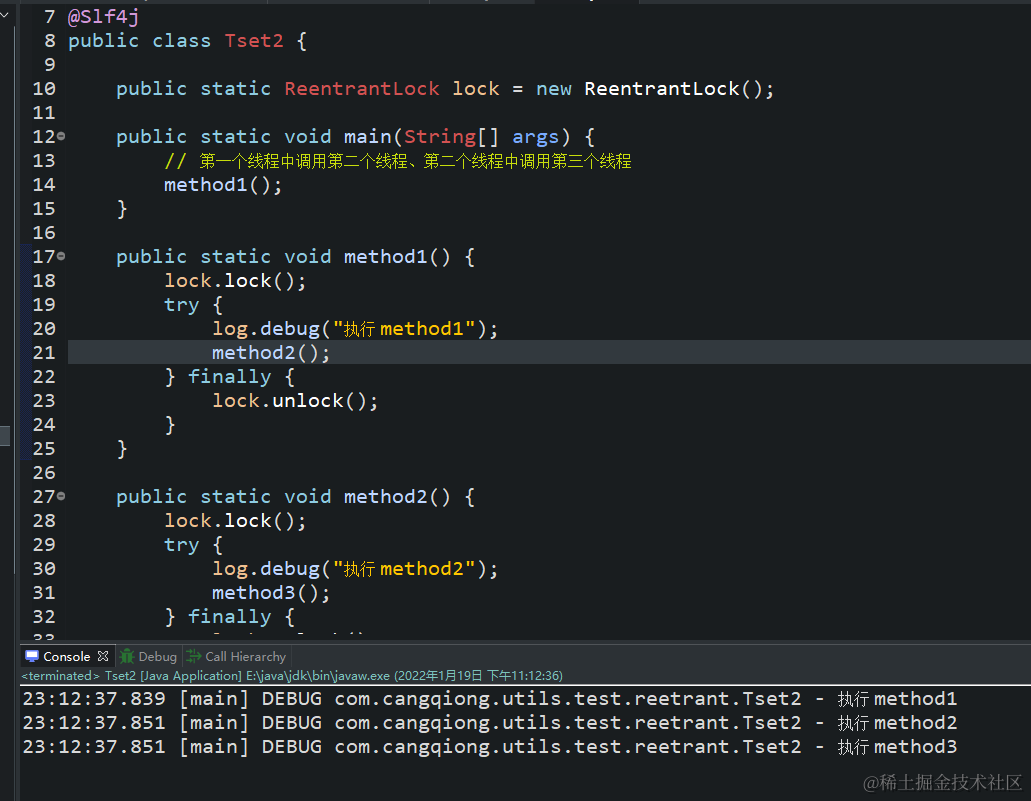Screen dimensions: 1031x801
Task: Click line number 21 in gutter
Action: click(44, 352)
